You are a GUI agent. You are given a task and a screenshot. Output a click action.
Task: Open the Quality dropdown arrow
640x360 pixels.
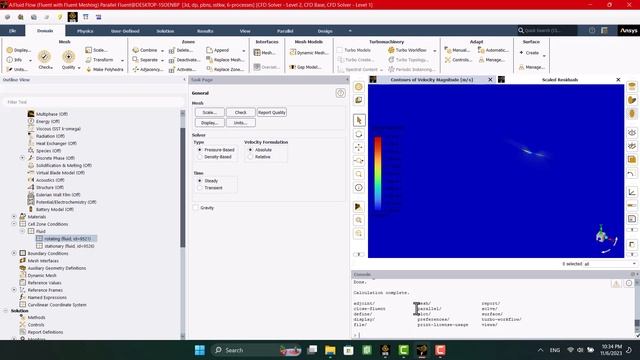coord(79,68)
